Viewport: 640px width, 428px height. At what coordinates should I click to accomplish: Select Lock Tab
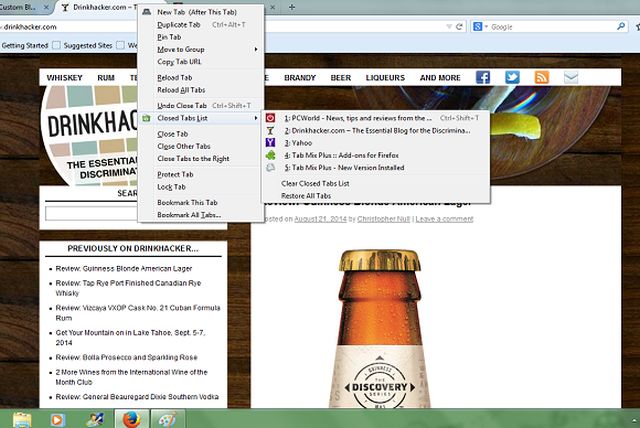tap(201, 187)
